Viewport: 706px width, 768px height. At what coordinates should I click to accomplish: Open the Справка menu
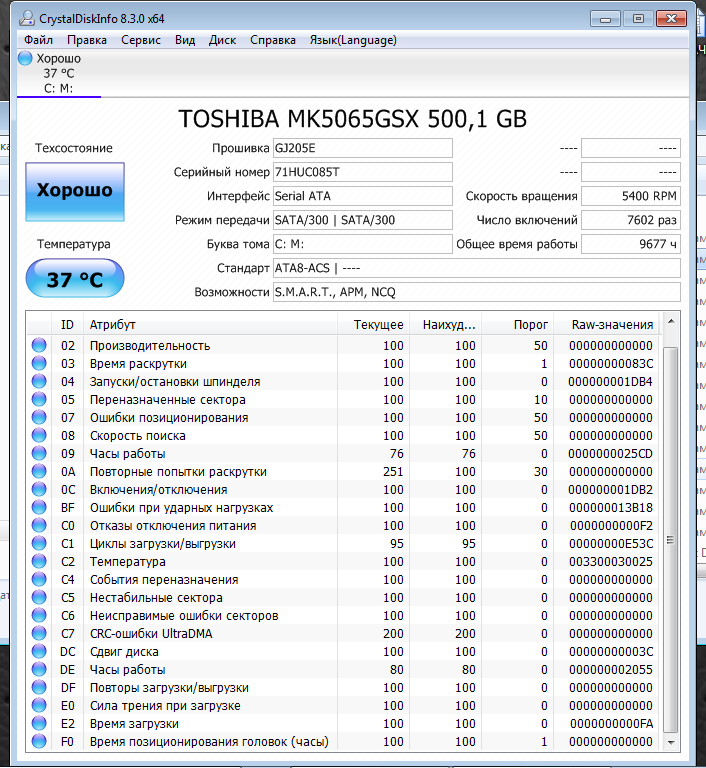pyautogui.click(x=273, y=40)
